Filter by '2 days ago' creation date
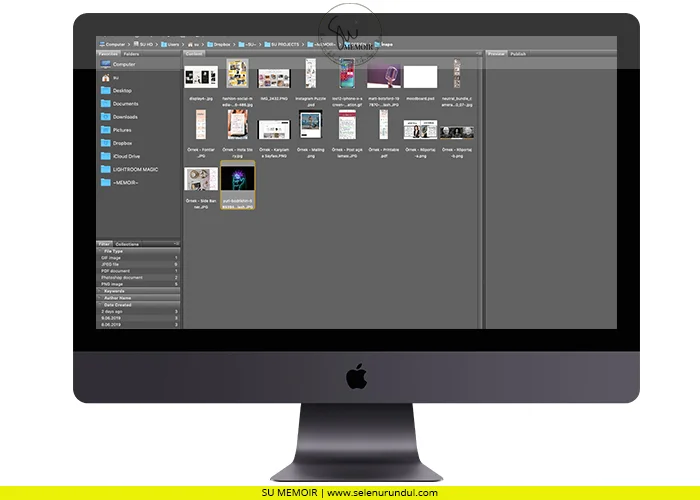 click(138, 312)
